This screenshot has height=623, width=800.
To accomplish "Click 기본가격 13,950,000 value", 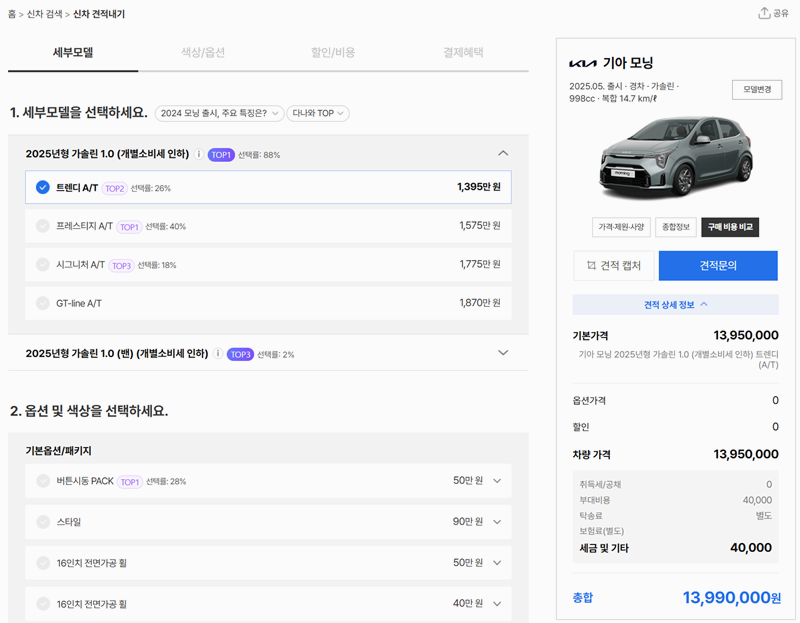I will 746,335.
